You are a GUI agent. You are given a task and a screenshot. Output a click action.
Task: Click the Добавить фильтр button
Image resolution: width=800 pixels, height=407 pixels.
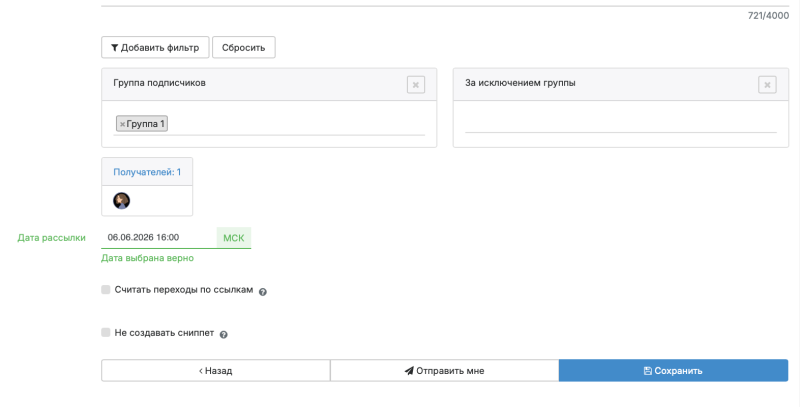(x=155, y=47)
